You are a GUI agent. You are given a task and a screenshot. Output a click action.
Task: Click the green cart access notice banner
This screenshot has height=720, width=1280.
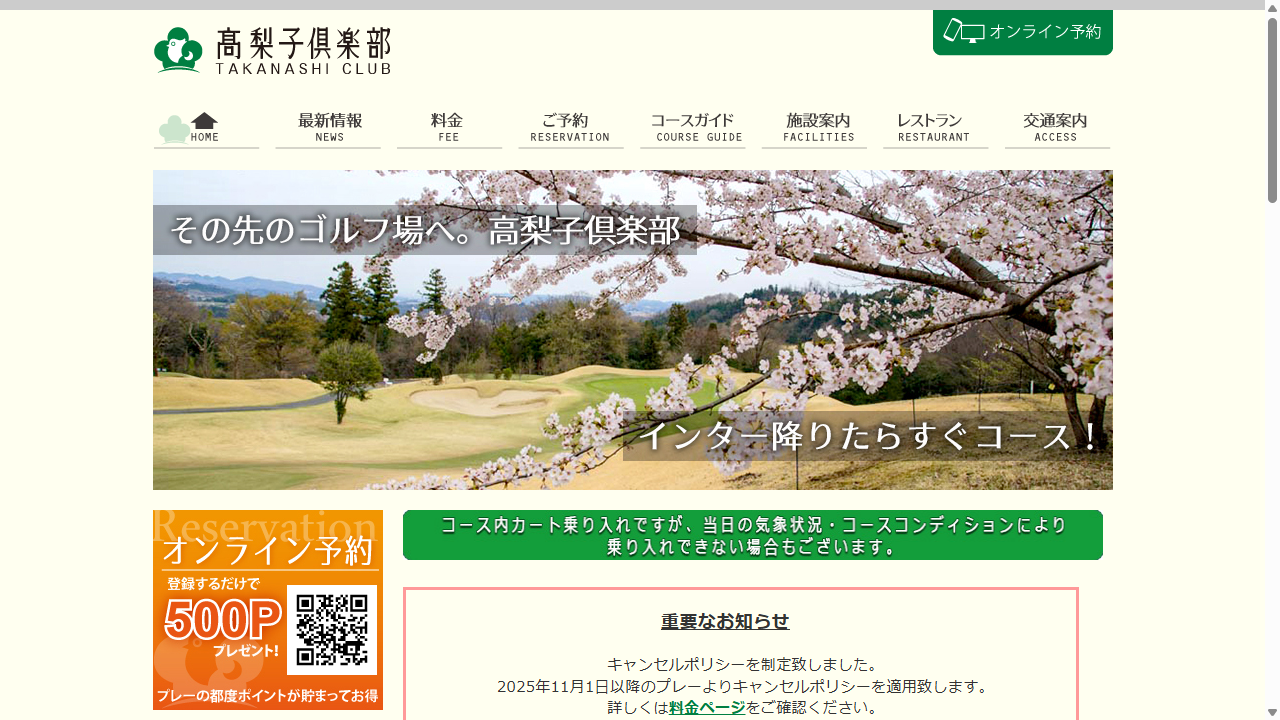coord(753,535)
